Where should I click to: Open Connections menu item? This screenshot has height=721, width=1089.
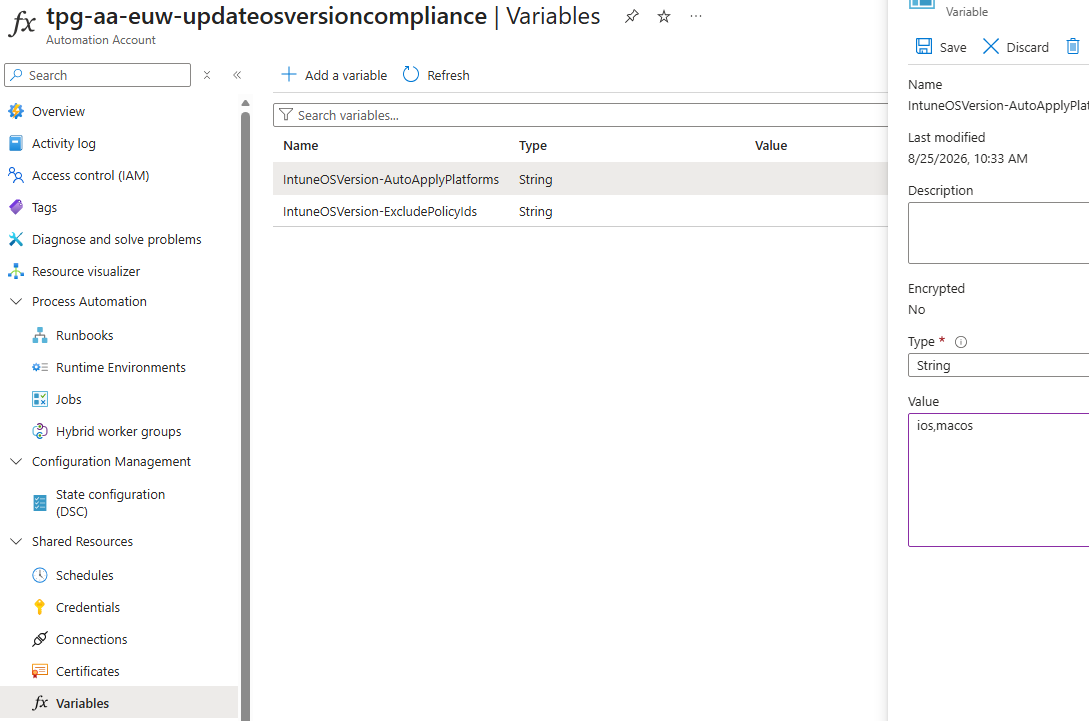(92, 639)
